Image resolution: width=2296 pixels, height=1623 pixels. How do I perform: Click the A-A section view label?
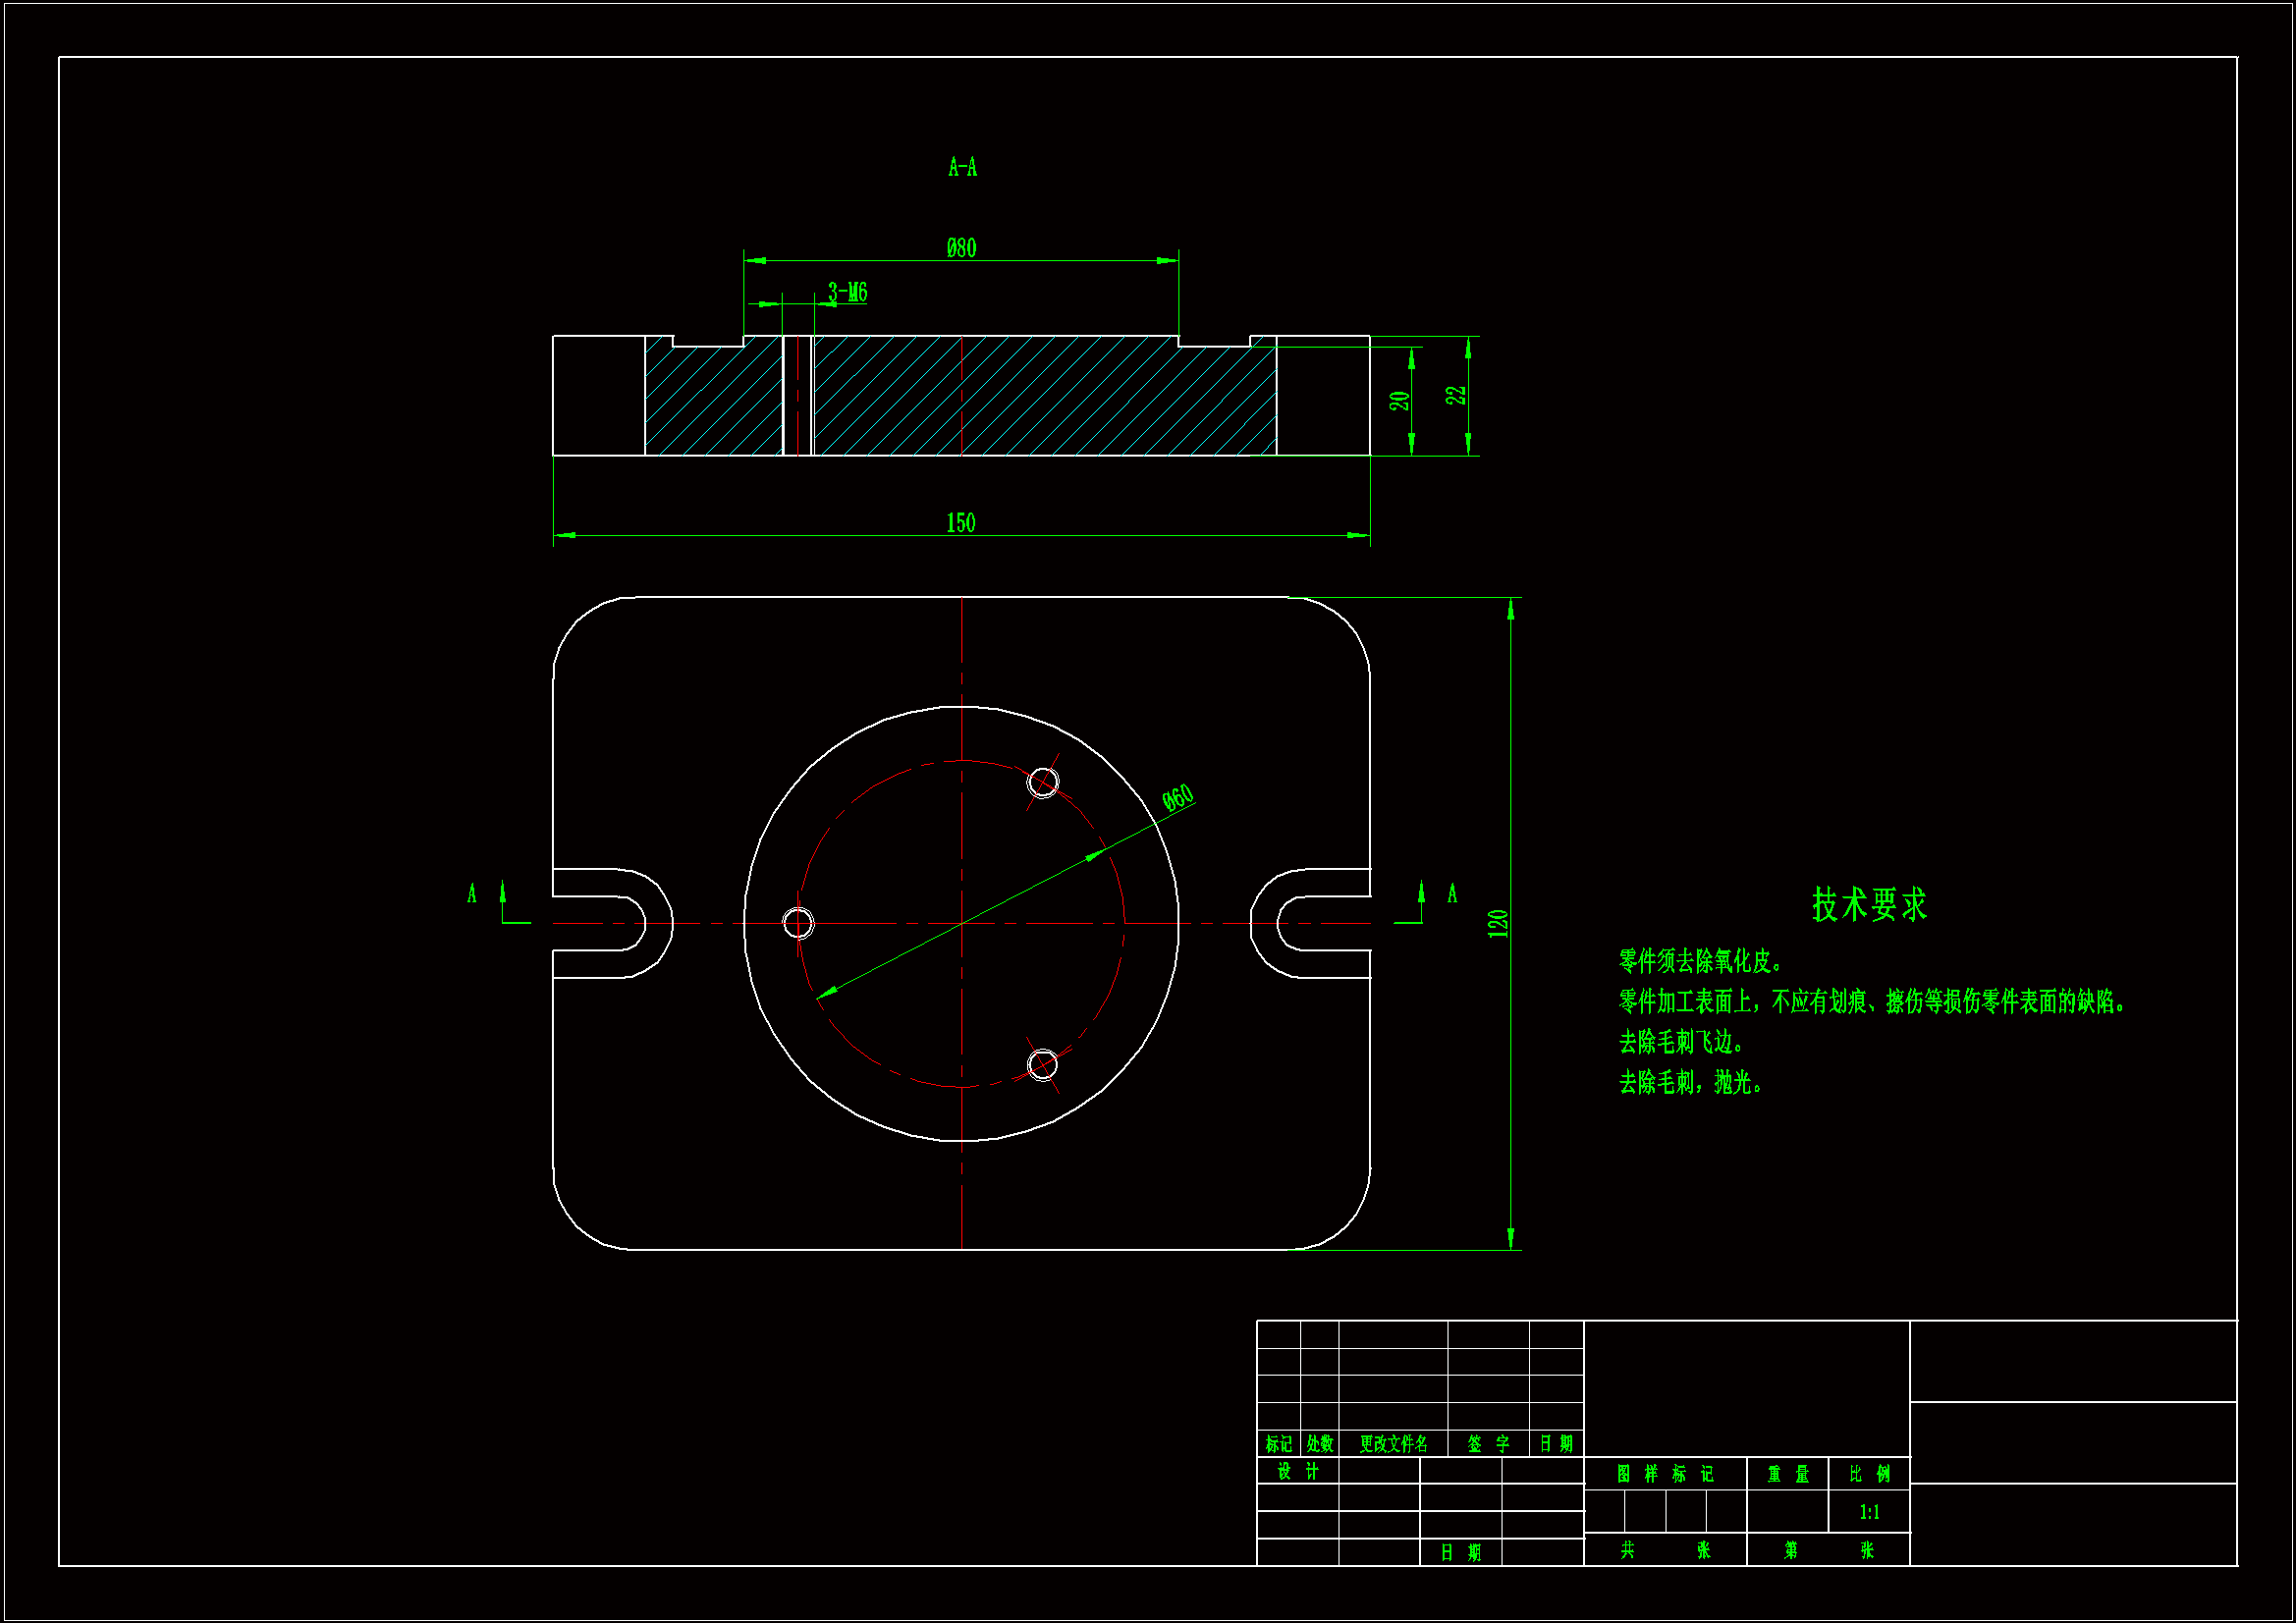(962, 167)
